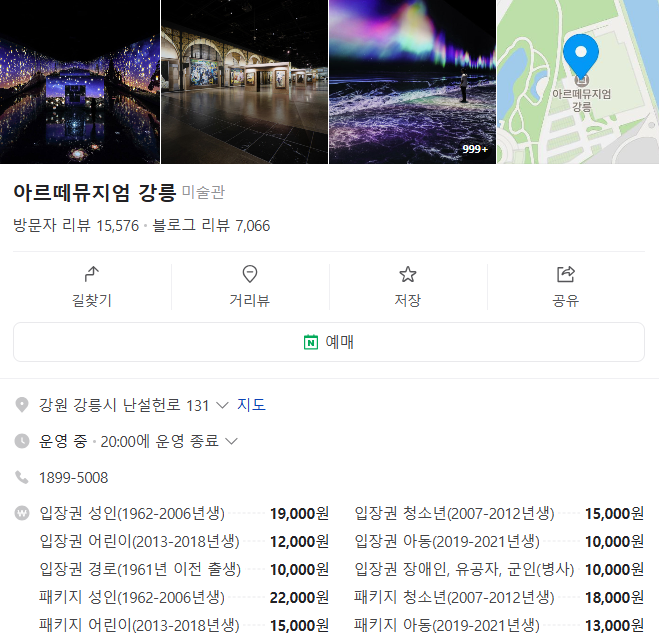
Task: Select 패키지 어린이(2013-2018년생) item
Action: coord(139,625)
